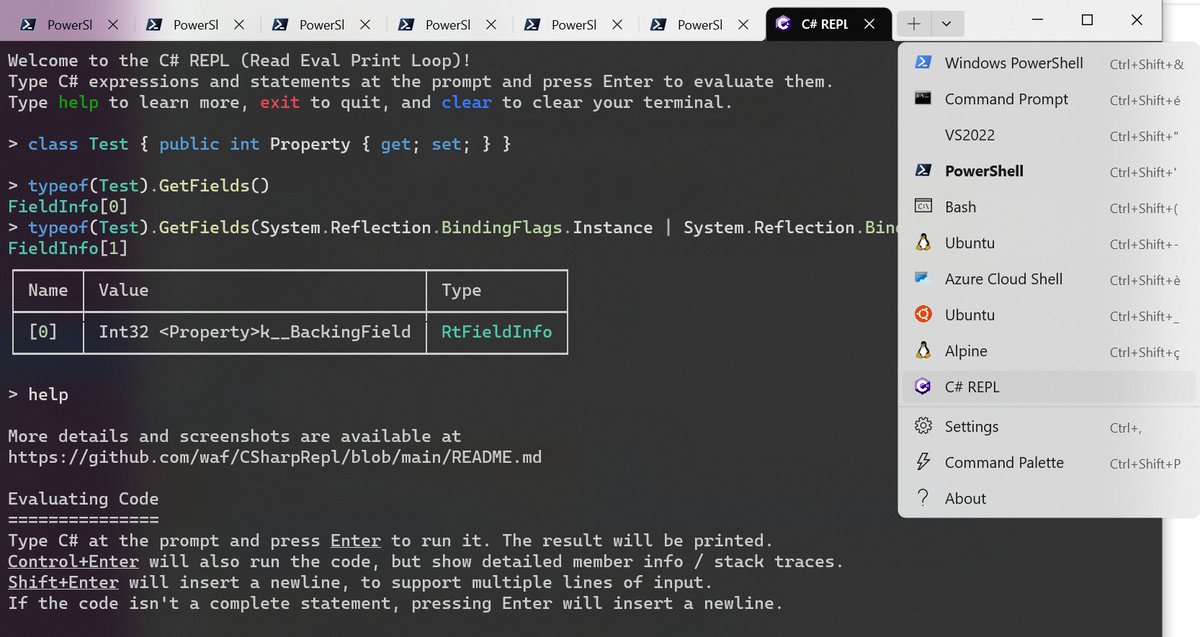Viewport: 1200px width, 637px height.
Task: Click the terminal icon on the active tab
Action: [x=783, y=22]
